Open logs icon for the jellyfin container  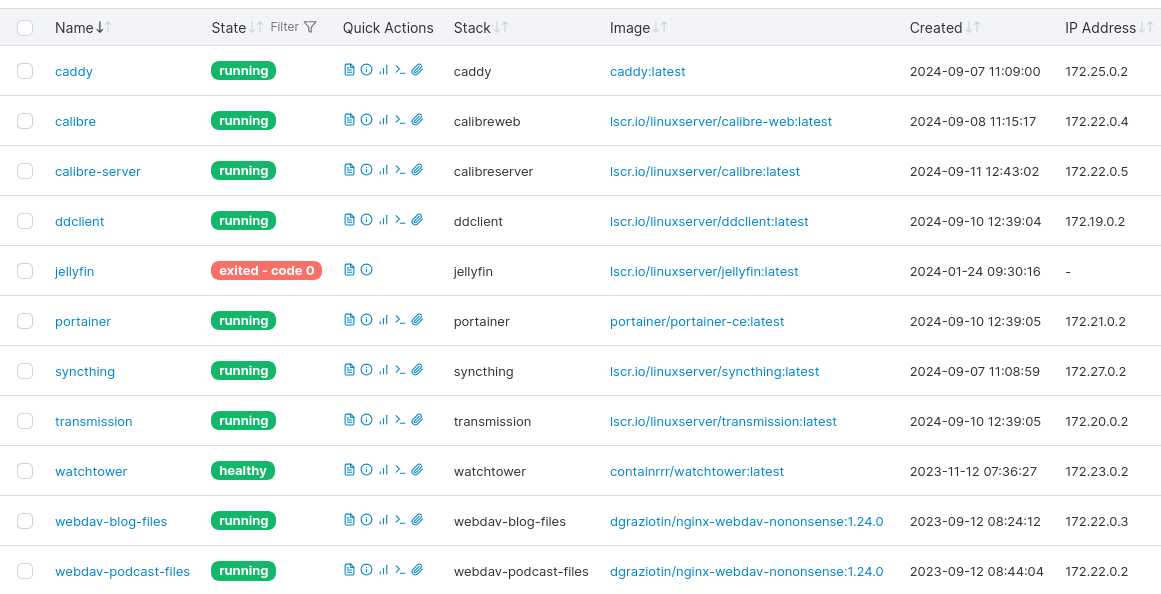349,270
